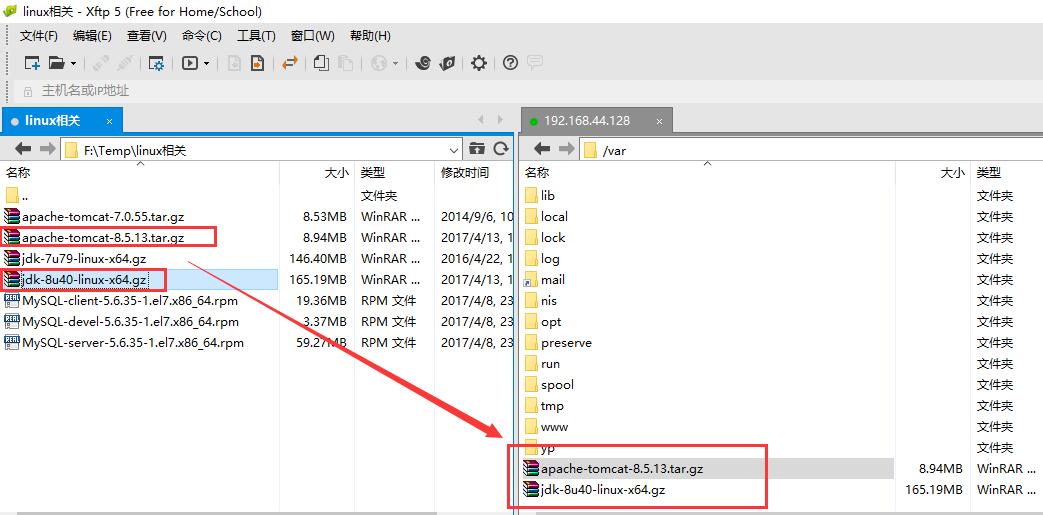
Task: Click the Copy icon in toolbar
Action: [x=321, y=63]
